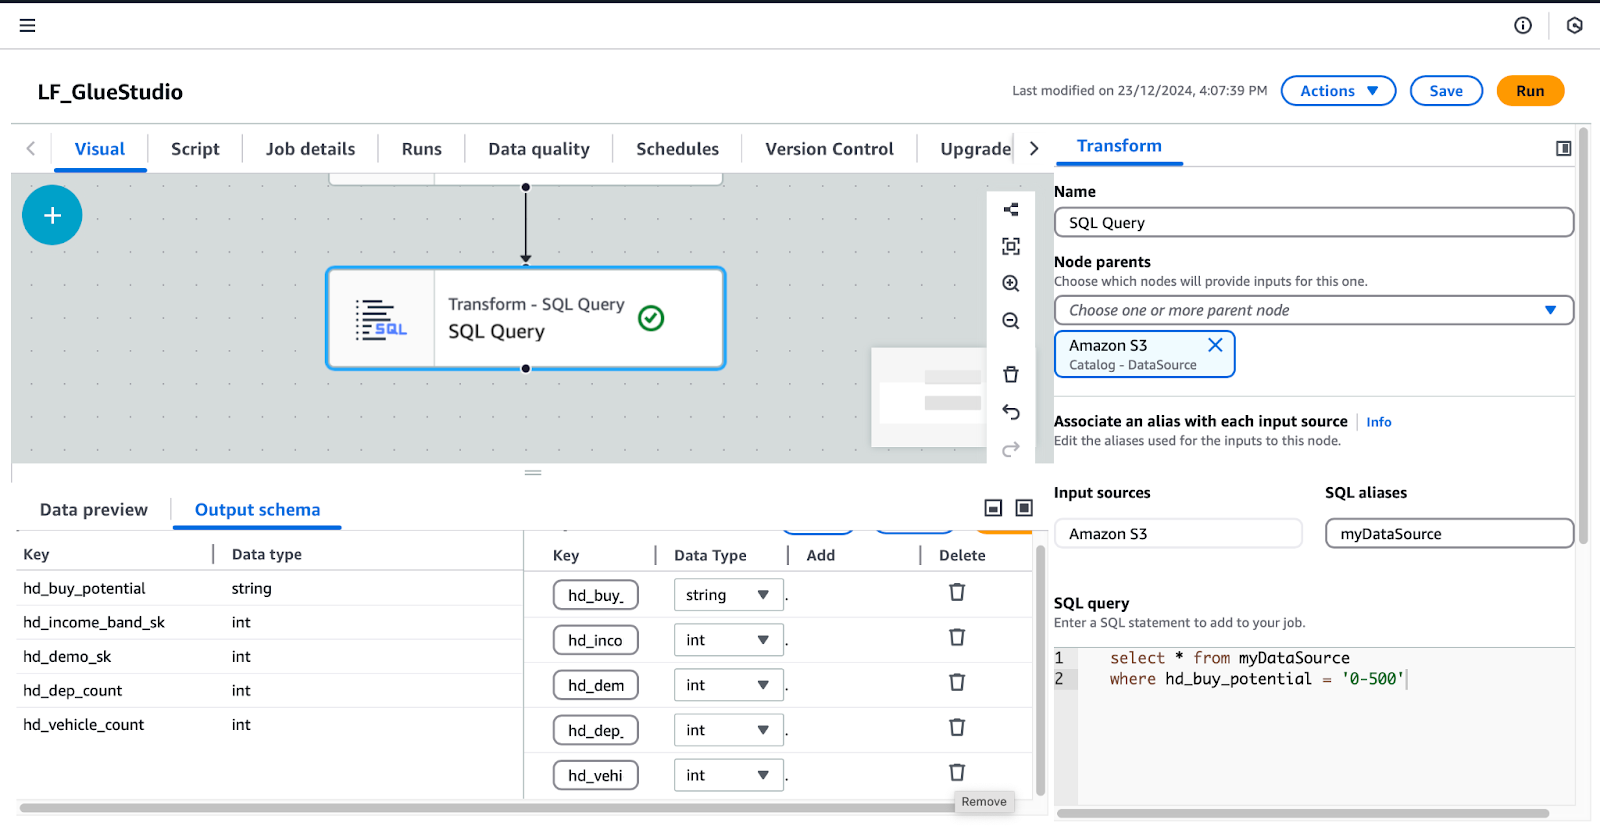Open the Version Control tab
The width and height of the screenshot is (1600, 830).
(829, 149)
